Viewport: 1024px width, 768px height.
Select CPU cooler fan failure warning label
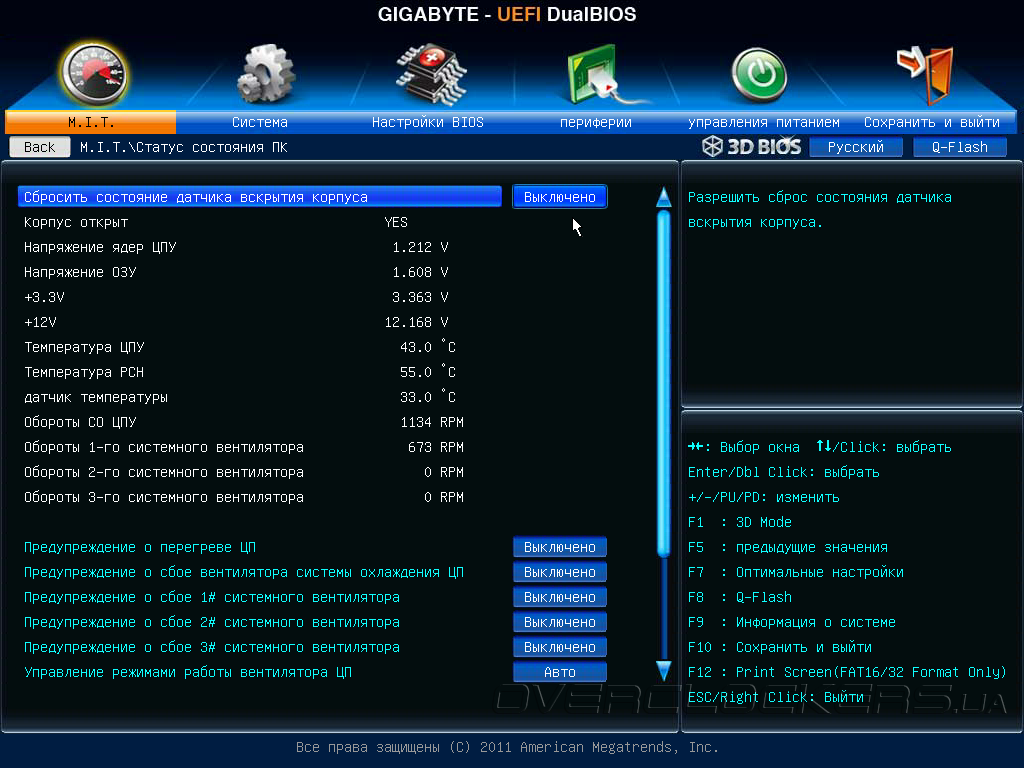point(244,572)
